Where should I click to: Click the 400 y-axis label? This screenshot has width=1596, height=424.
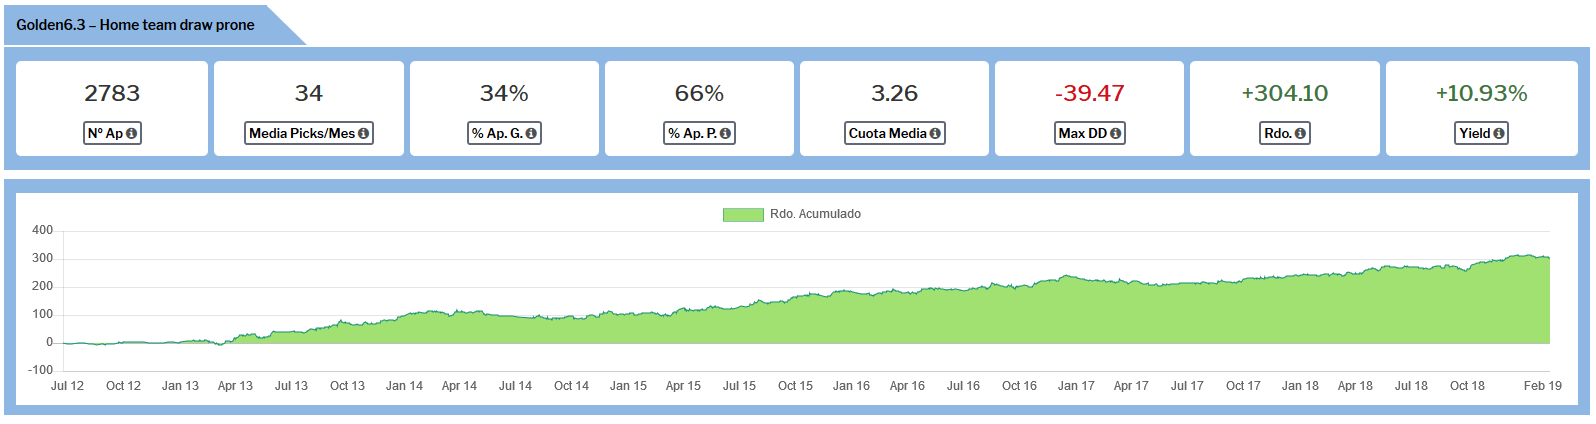(43, 230)
